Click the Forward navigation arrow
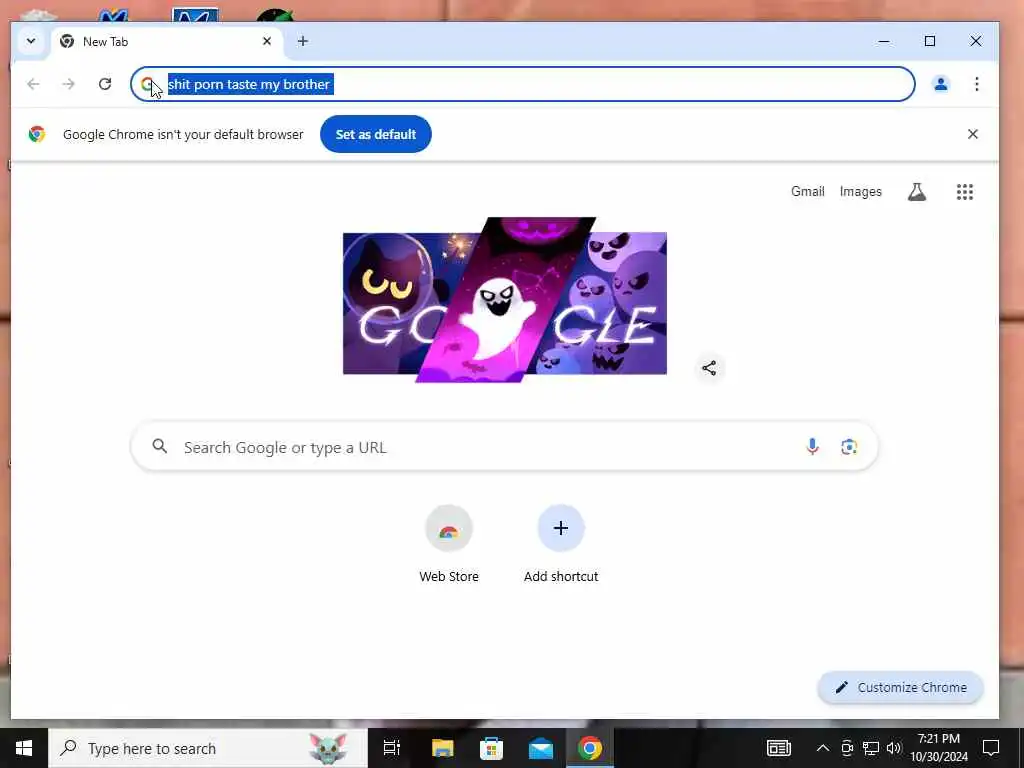The image size is (1024, 768). click(x=69, y=84)
